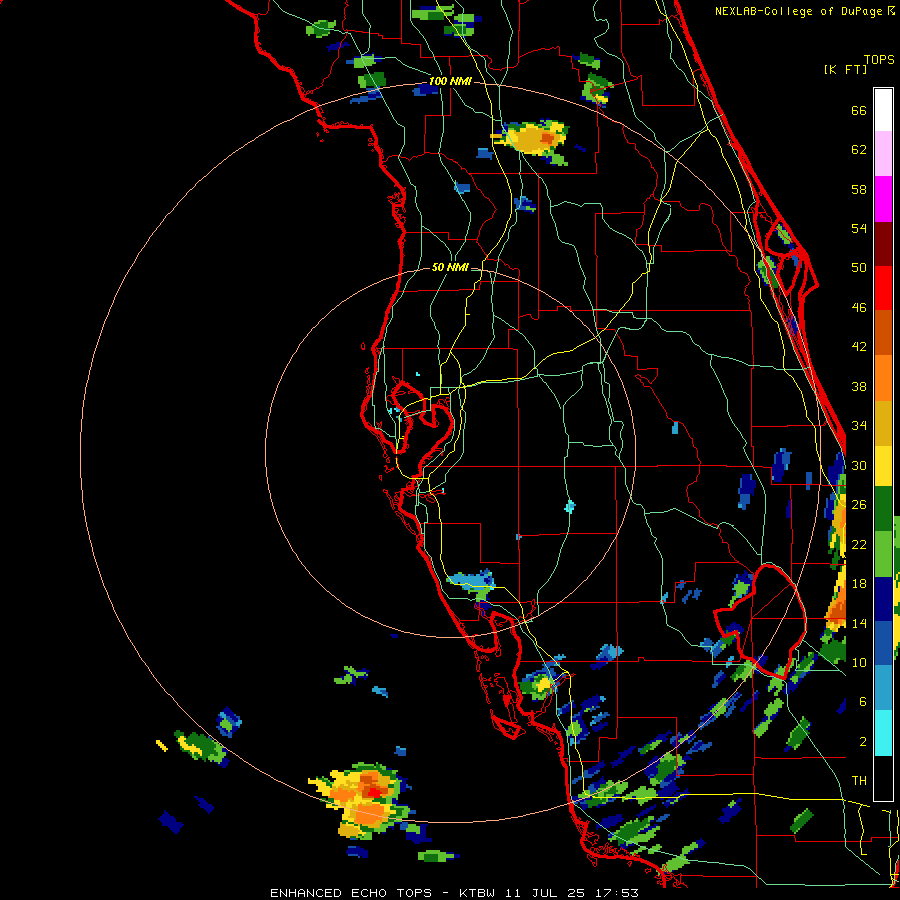Viewport: 900px width, 900px height.
Task: Click the 11 JUL 25 date stamp
Action: point(545,893)
